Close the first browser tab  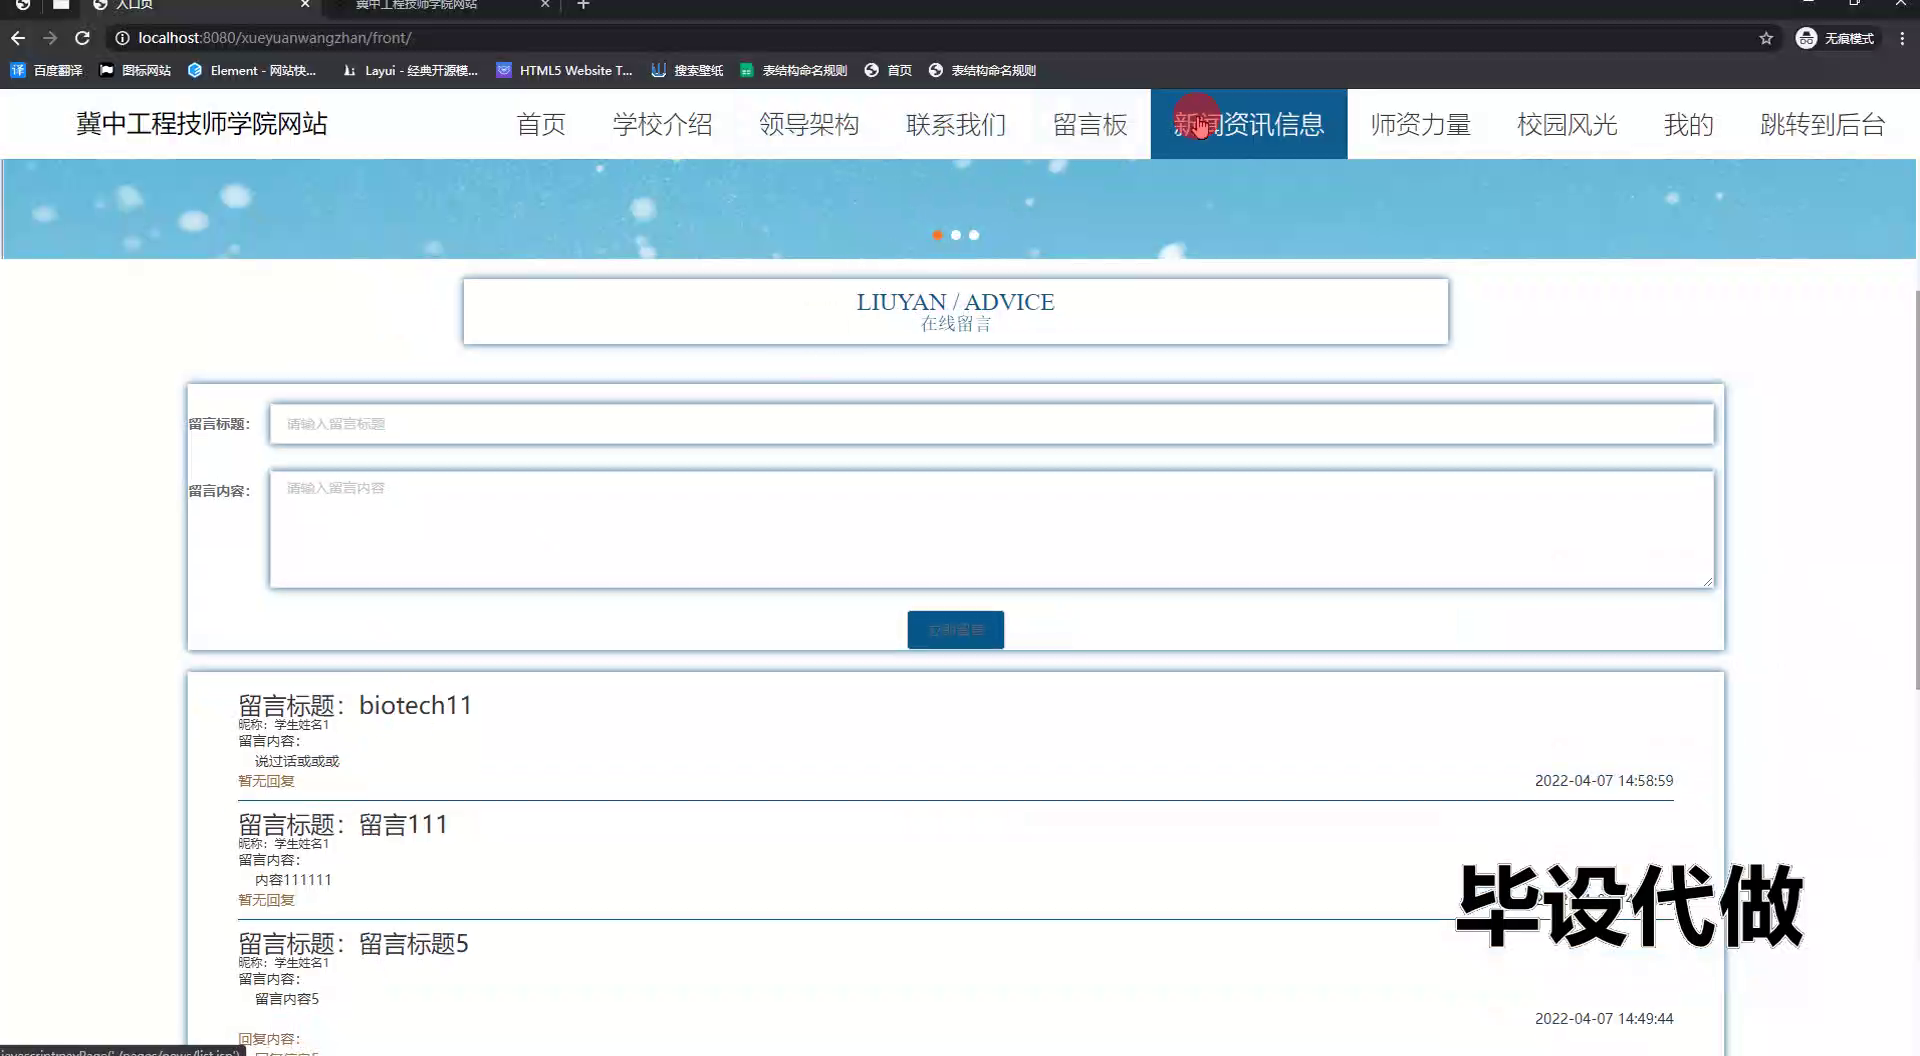[x=305, y=5]
